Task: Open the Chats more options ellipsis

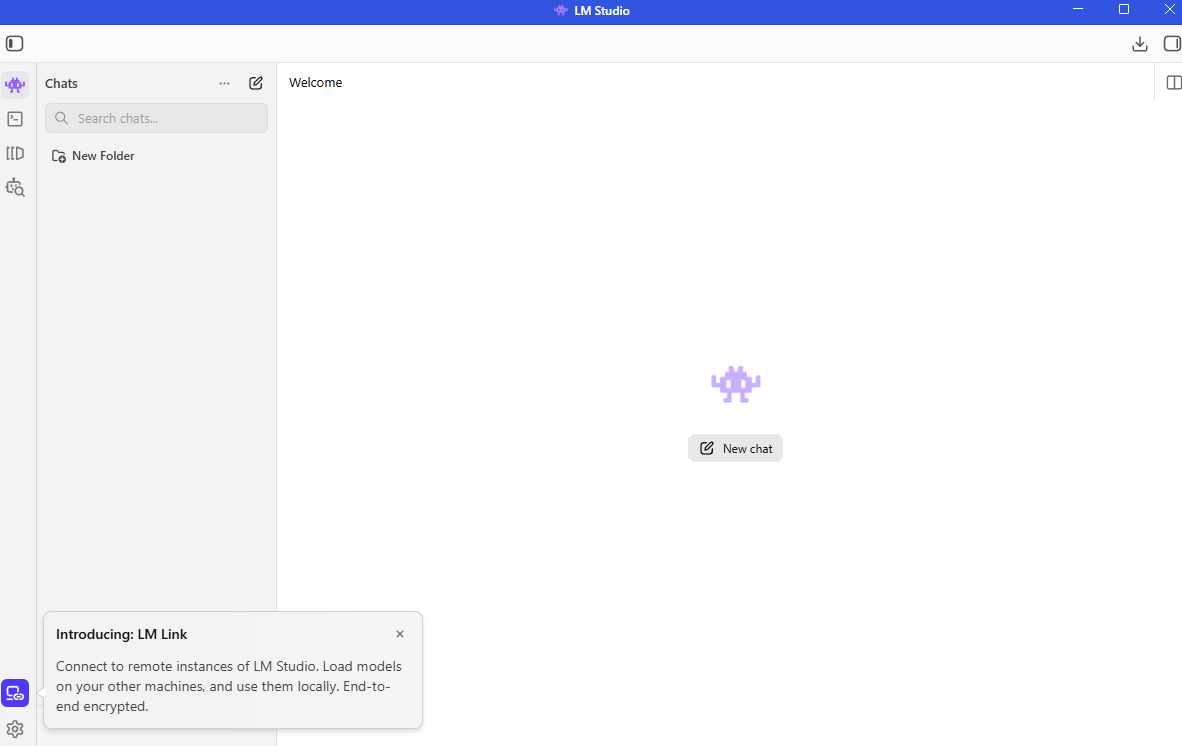Action: (225, 84)
